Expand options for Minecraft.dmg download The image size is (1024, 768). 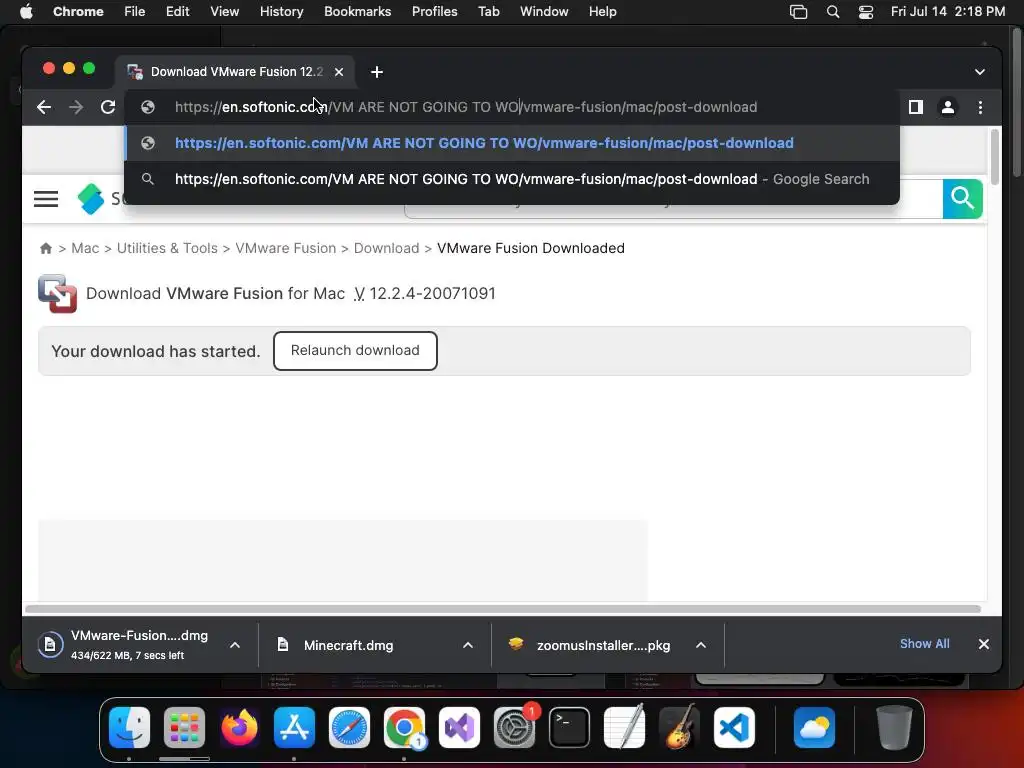coord(468,645)
